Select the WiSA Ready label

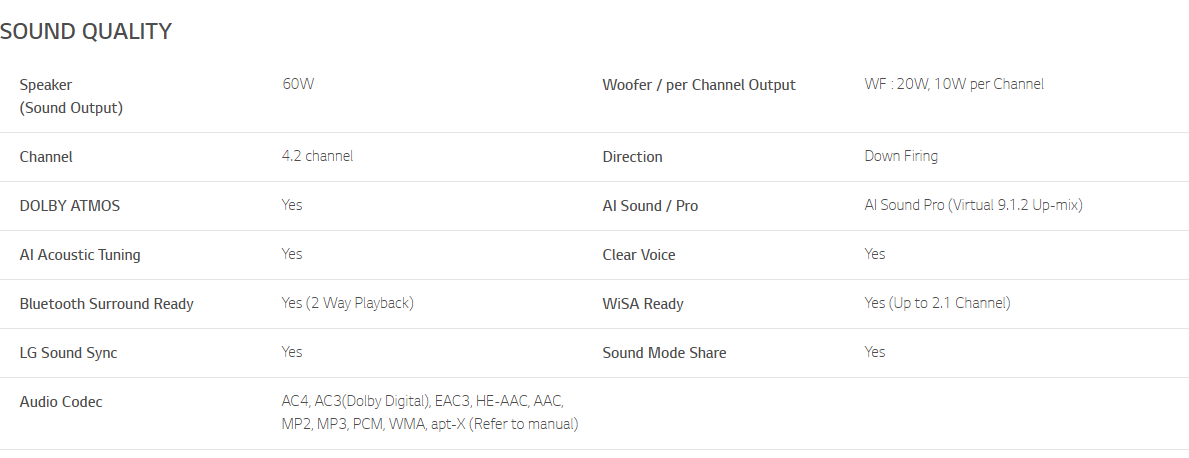pyautogui.click(x=643, y=304)
